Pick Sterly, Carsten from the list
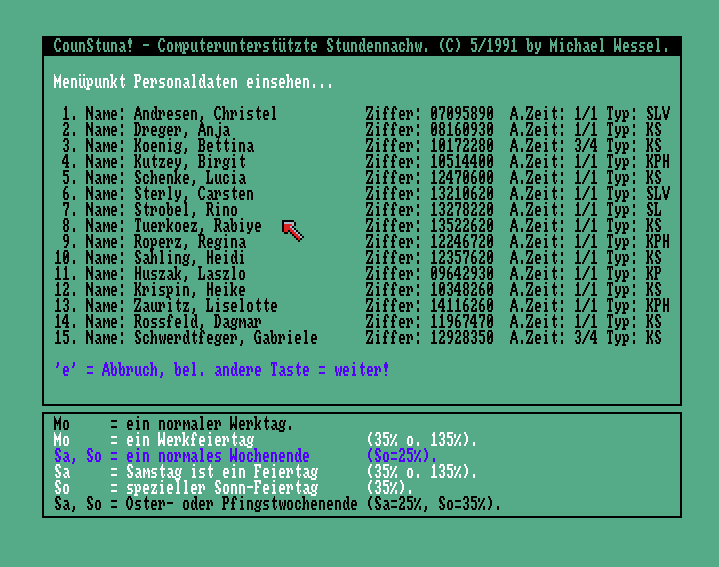 (x=362, y=194)
